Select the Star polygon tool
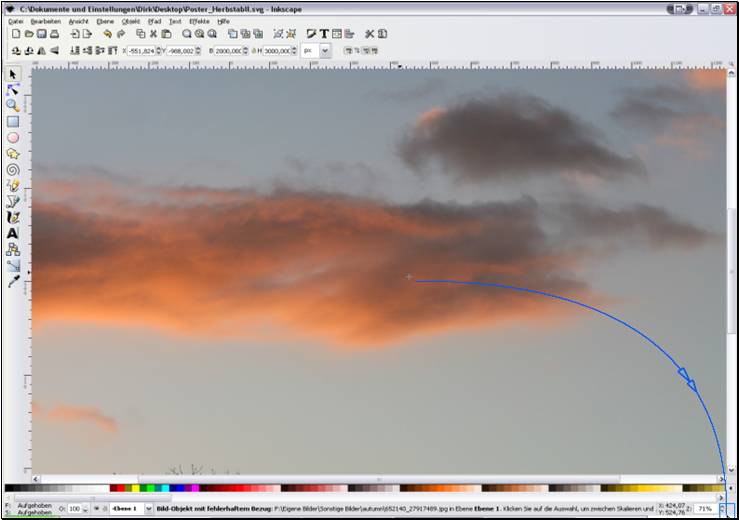Image resolution: width=739 pixels, height=520 pixels. coord(13,154)
